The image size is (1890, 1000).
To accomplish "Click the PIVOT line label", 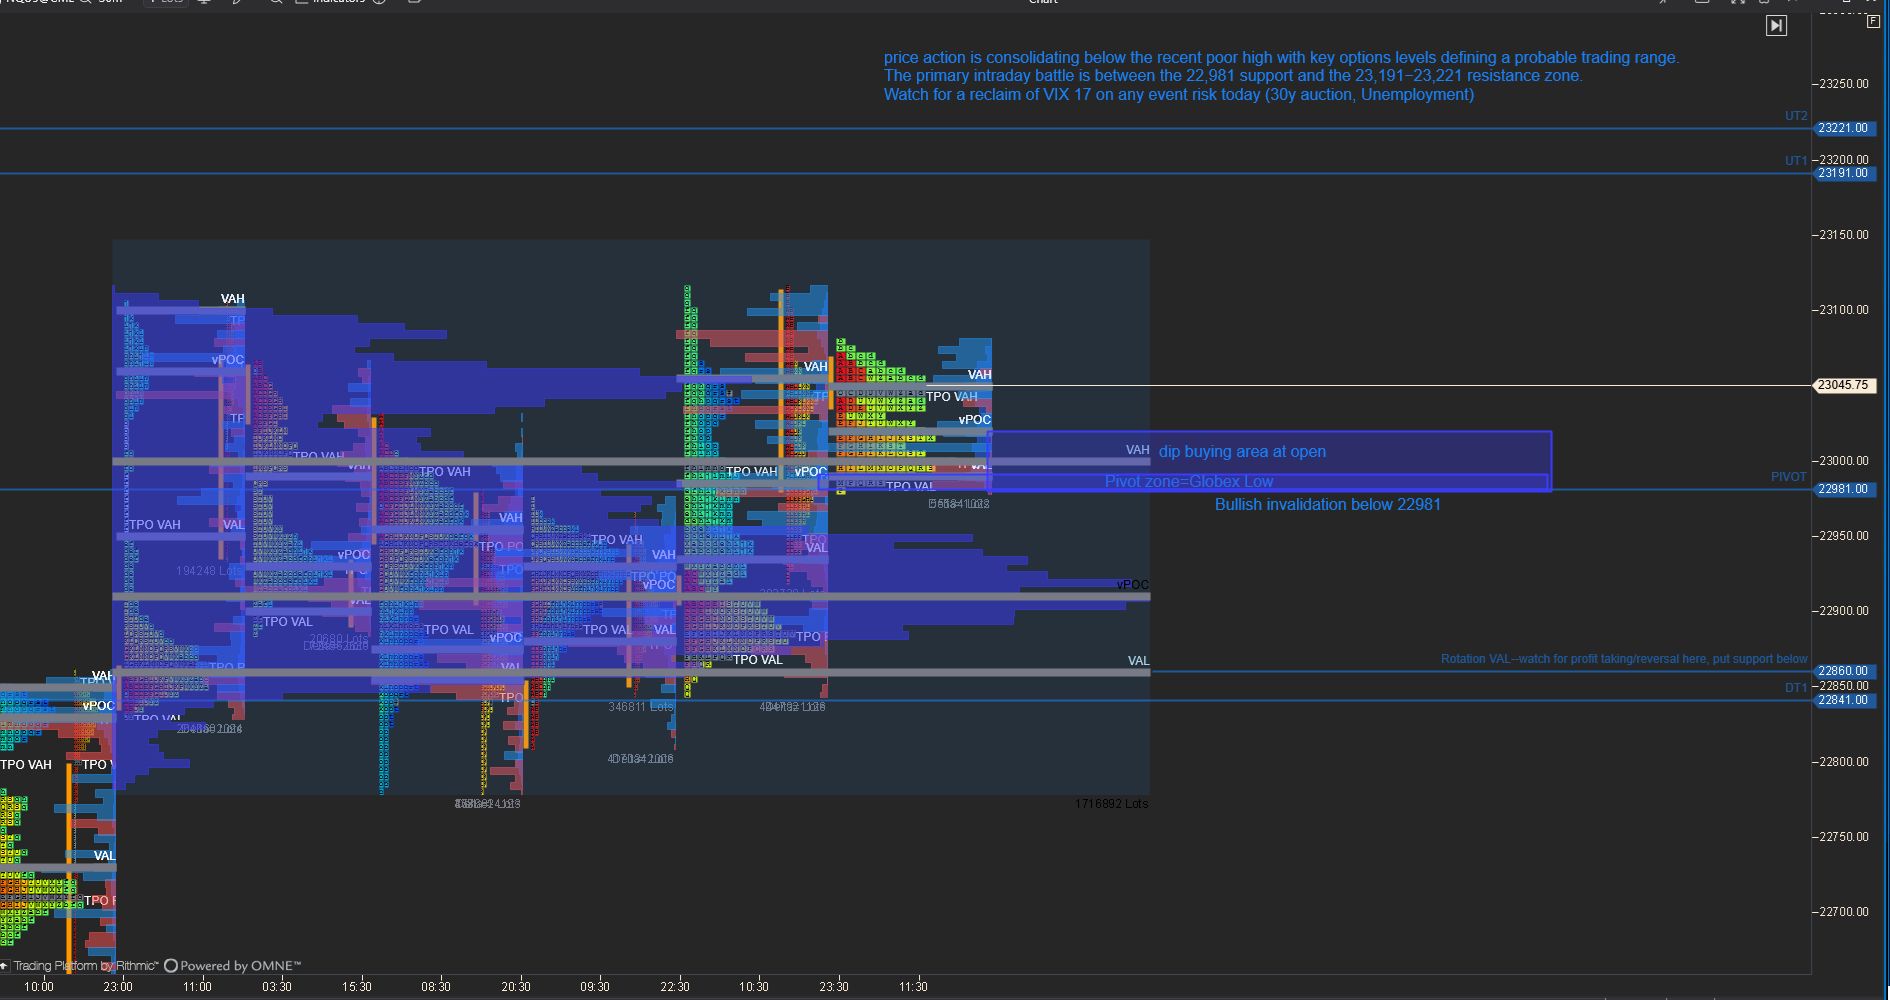I will pyautogui.click(x=1788, y=477).
